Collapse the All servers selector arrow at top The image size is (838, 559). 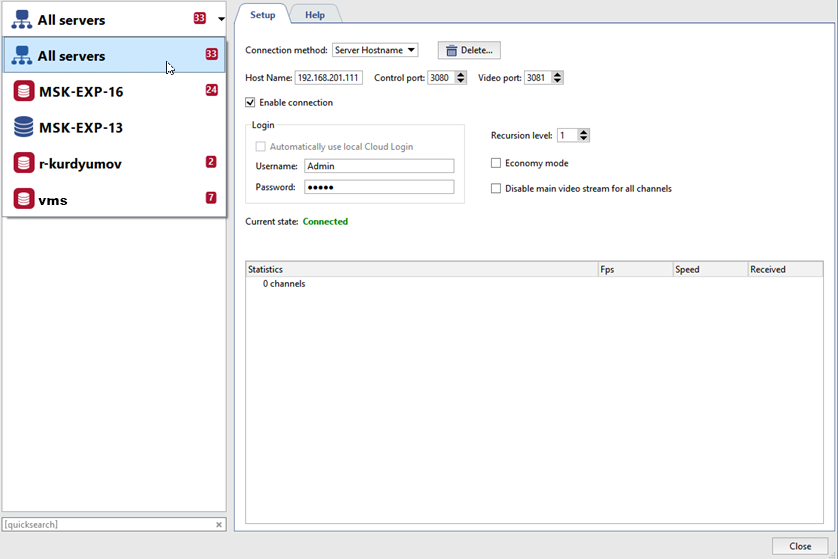pos(221,19)
